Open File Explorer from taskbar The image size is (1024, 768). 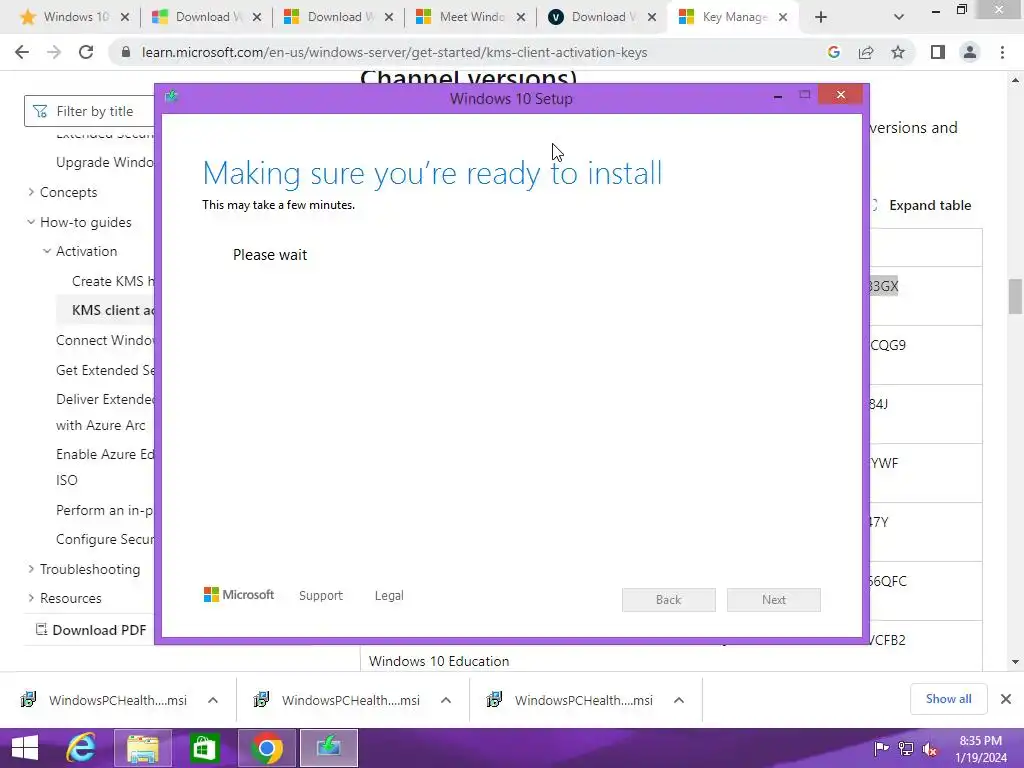(143, 748)
